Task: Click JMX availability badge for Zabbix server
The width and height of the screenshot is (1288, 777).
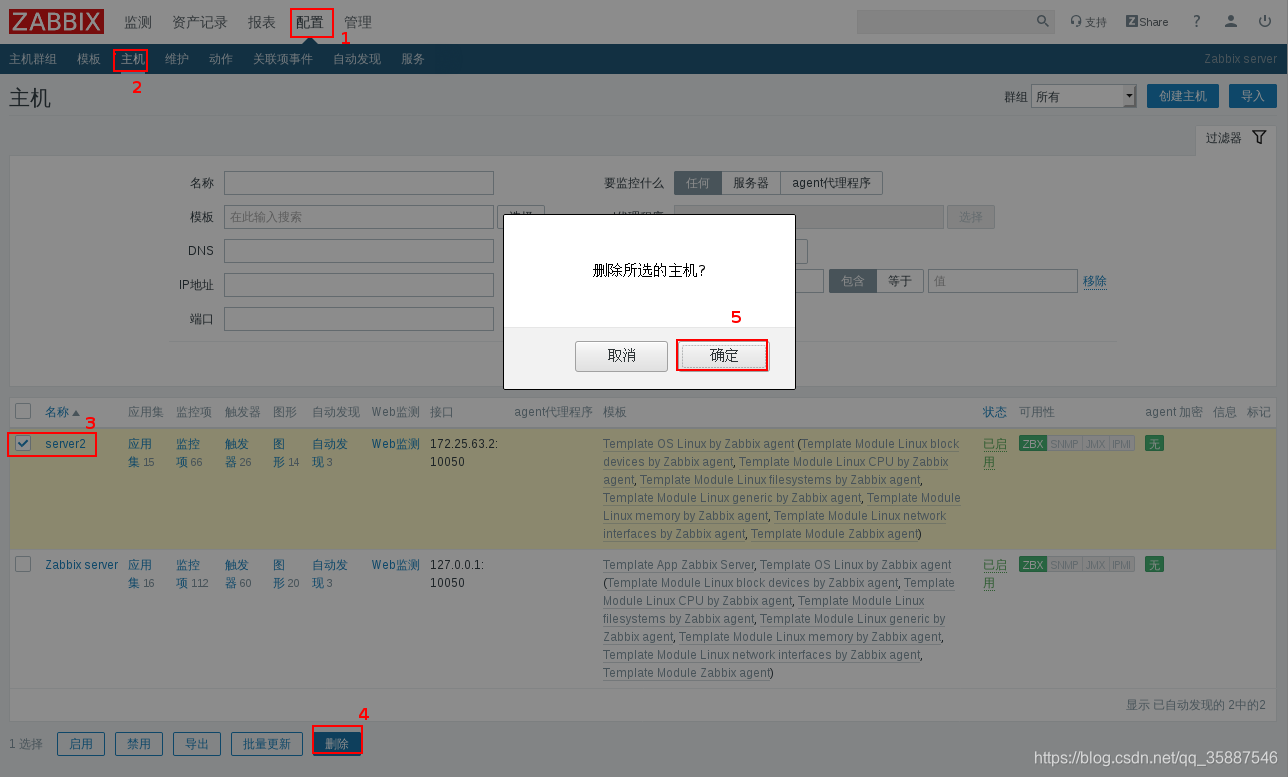Action: (1095, 564)
